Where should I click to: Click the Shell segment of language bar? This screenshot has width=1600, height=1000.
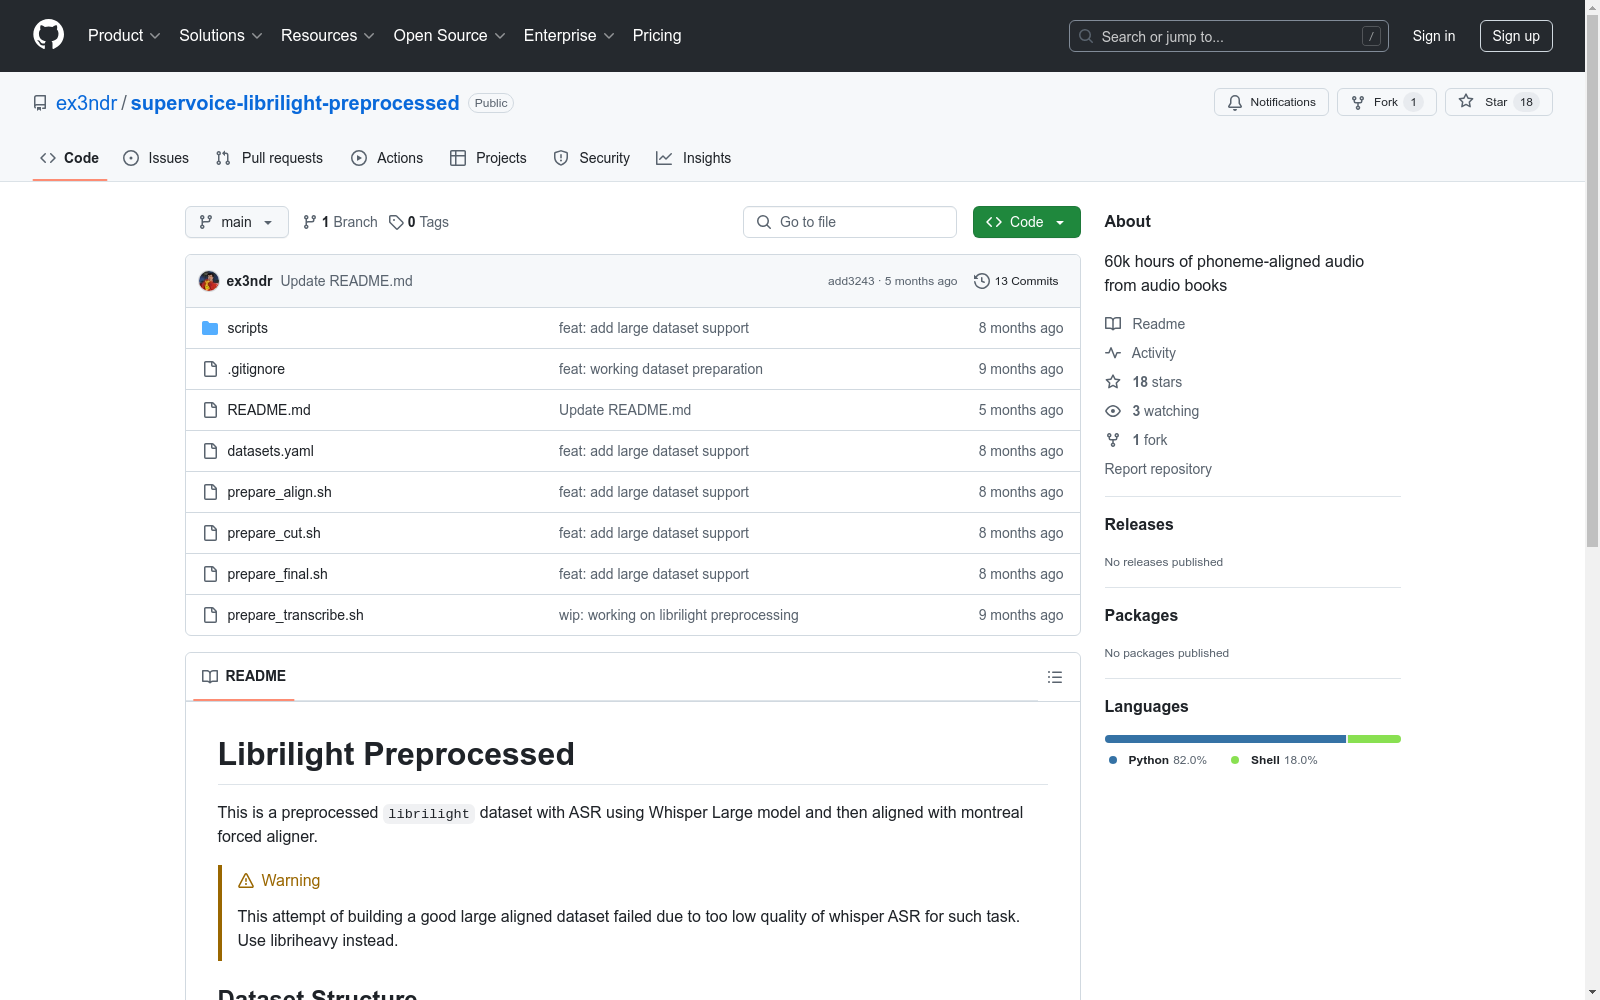point(1374,739)
